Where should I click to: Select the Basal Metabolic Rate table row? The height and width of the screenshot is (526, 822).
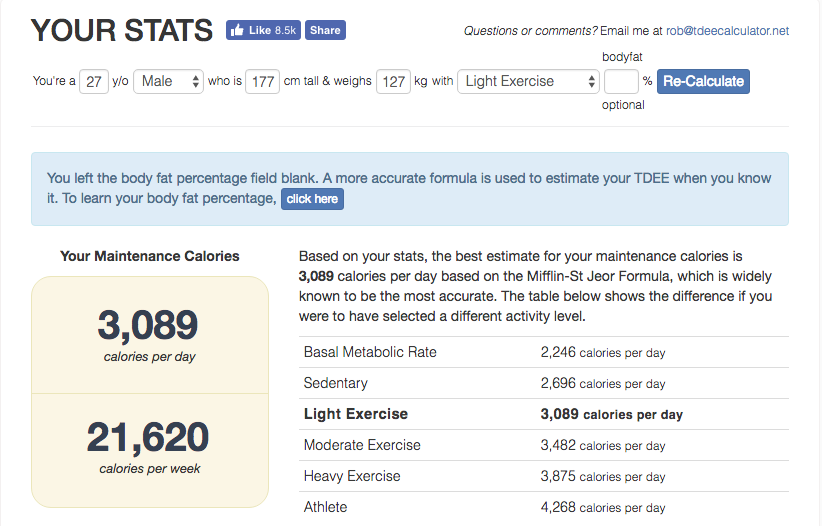click(x=543, y=352)
